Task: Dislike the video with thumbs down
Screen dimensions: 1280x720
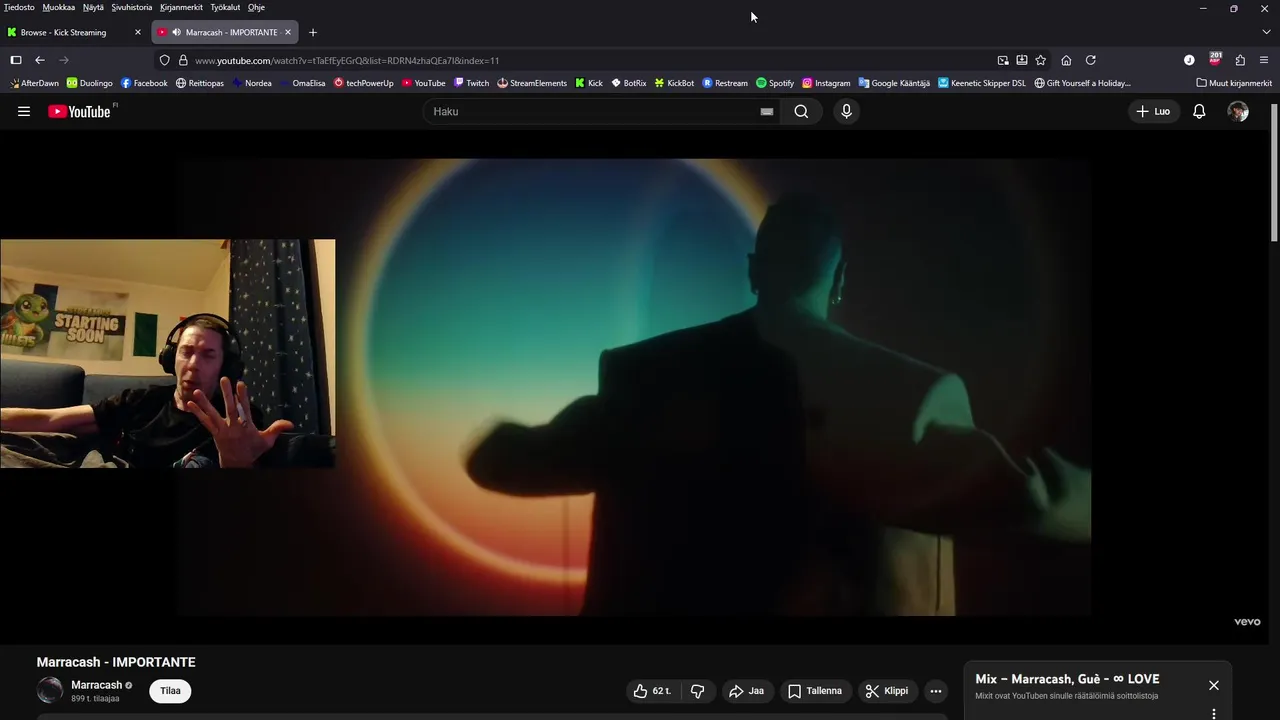Action: coord(698,691)
